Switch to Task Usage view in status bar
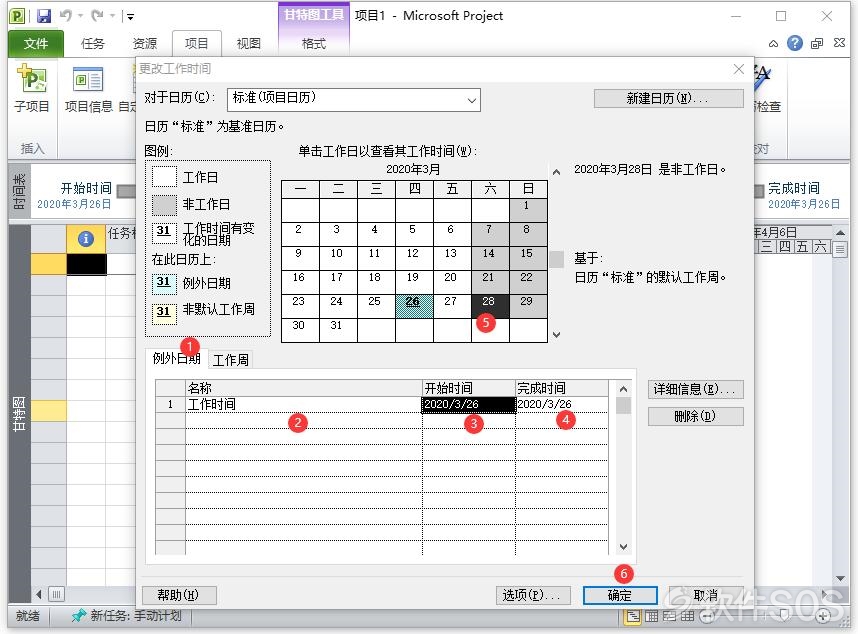The height and width of the screenshot is (634, 858). point(651,616)
